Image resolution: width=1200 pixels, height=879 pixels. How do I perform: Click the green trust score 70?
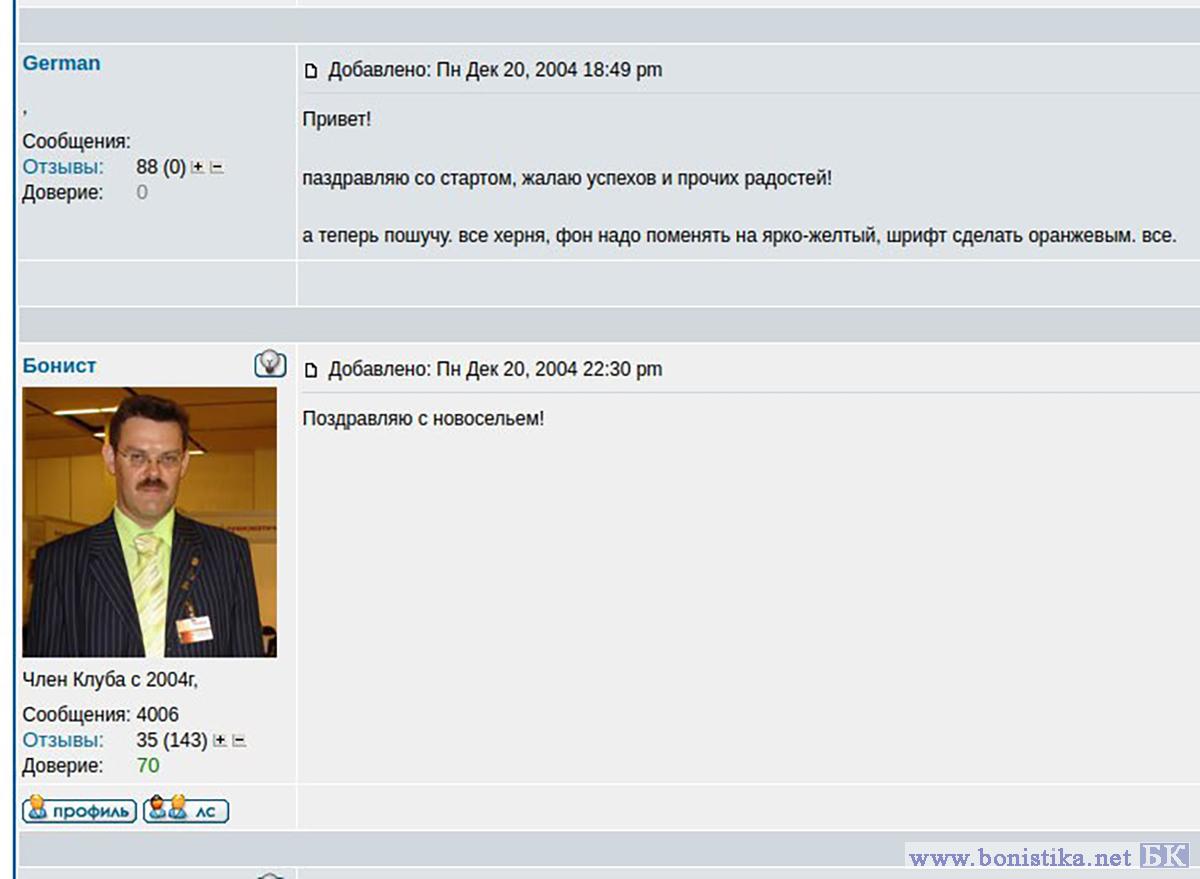(x=148, y=766)
